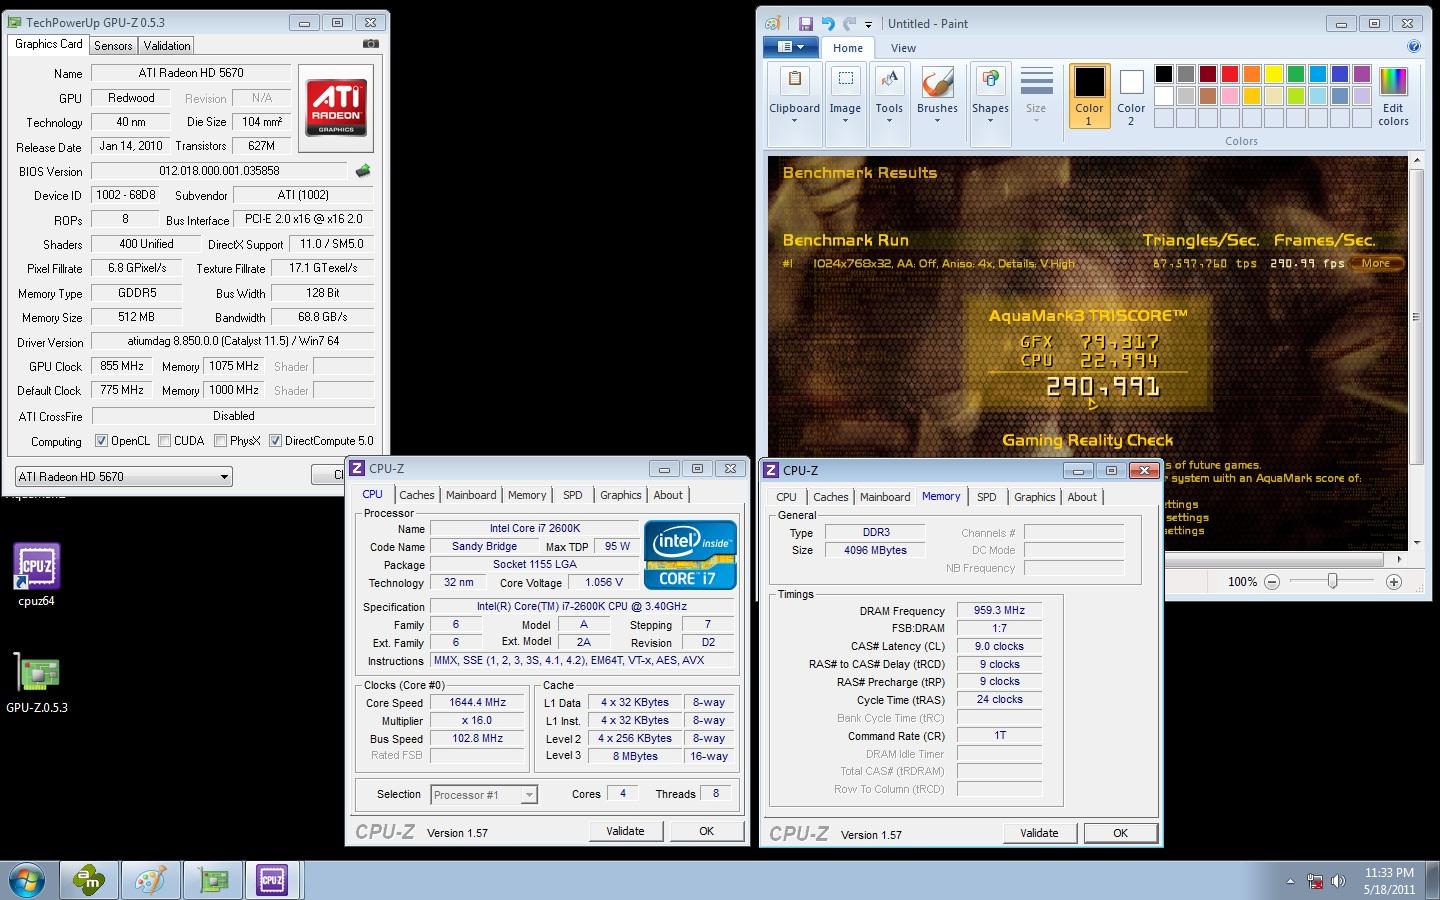Open About tab in right CPU-Z window
Viewport: 1440px width, 900px height.
tap(1082, 497)
